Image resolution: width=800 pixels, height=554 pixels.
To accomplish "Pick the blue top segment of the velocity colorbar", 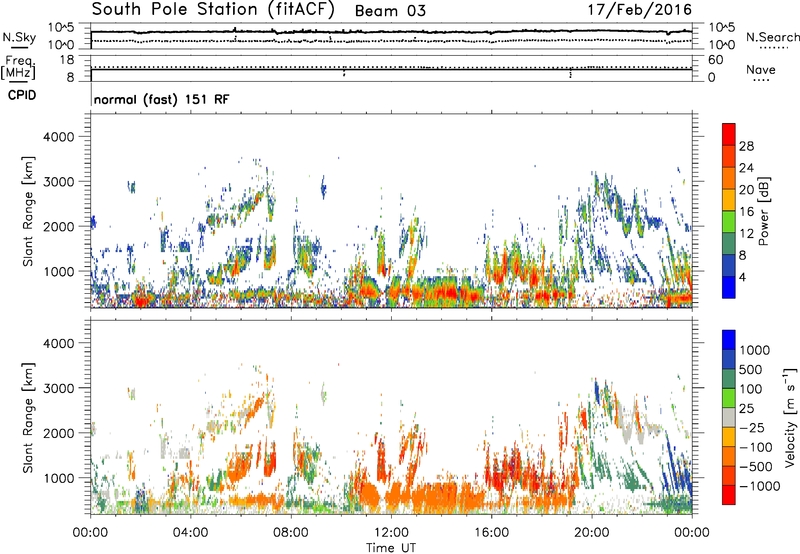I will [729, 340].
